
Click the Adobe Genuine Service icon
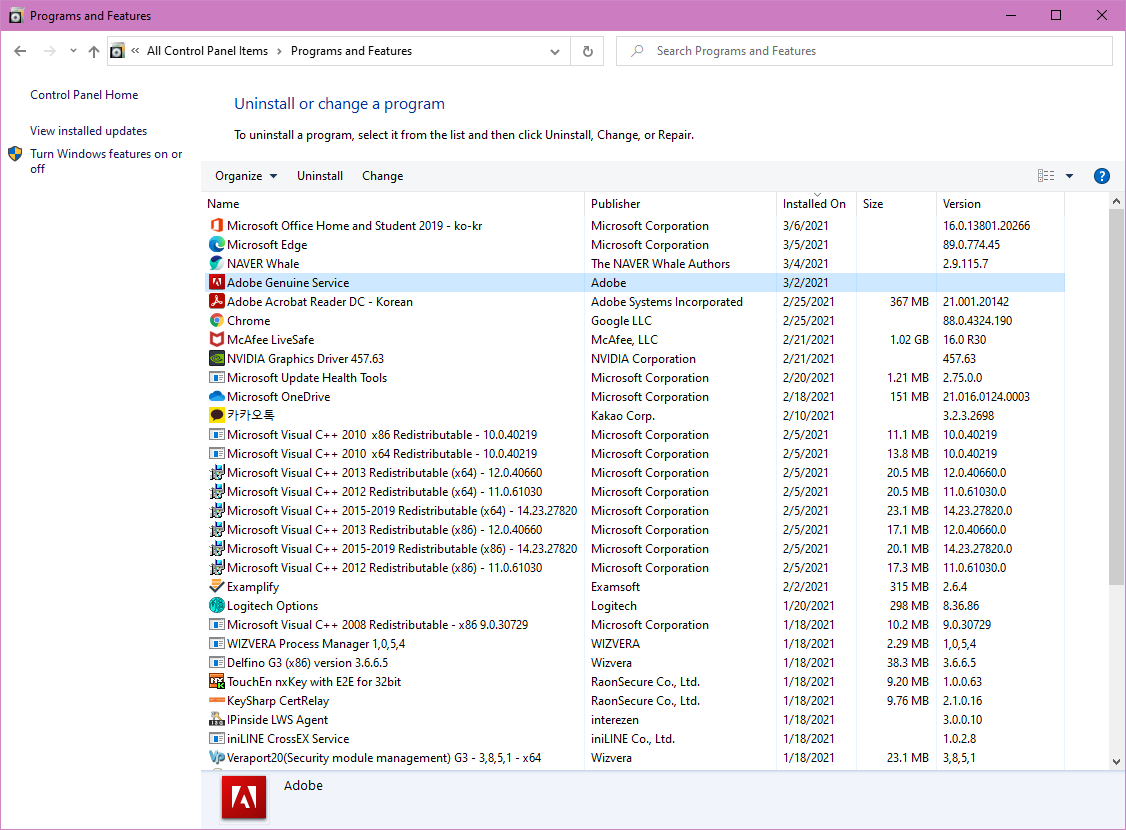point(216,283)
